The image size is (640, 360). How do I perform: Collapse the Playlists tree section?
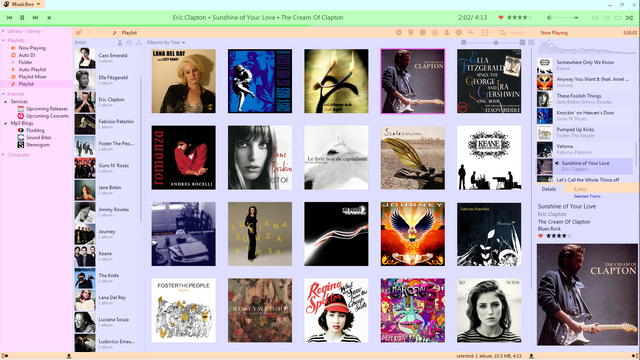3,40
